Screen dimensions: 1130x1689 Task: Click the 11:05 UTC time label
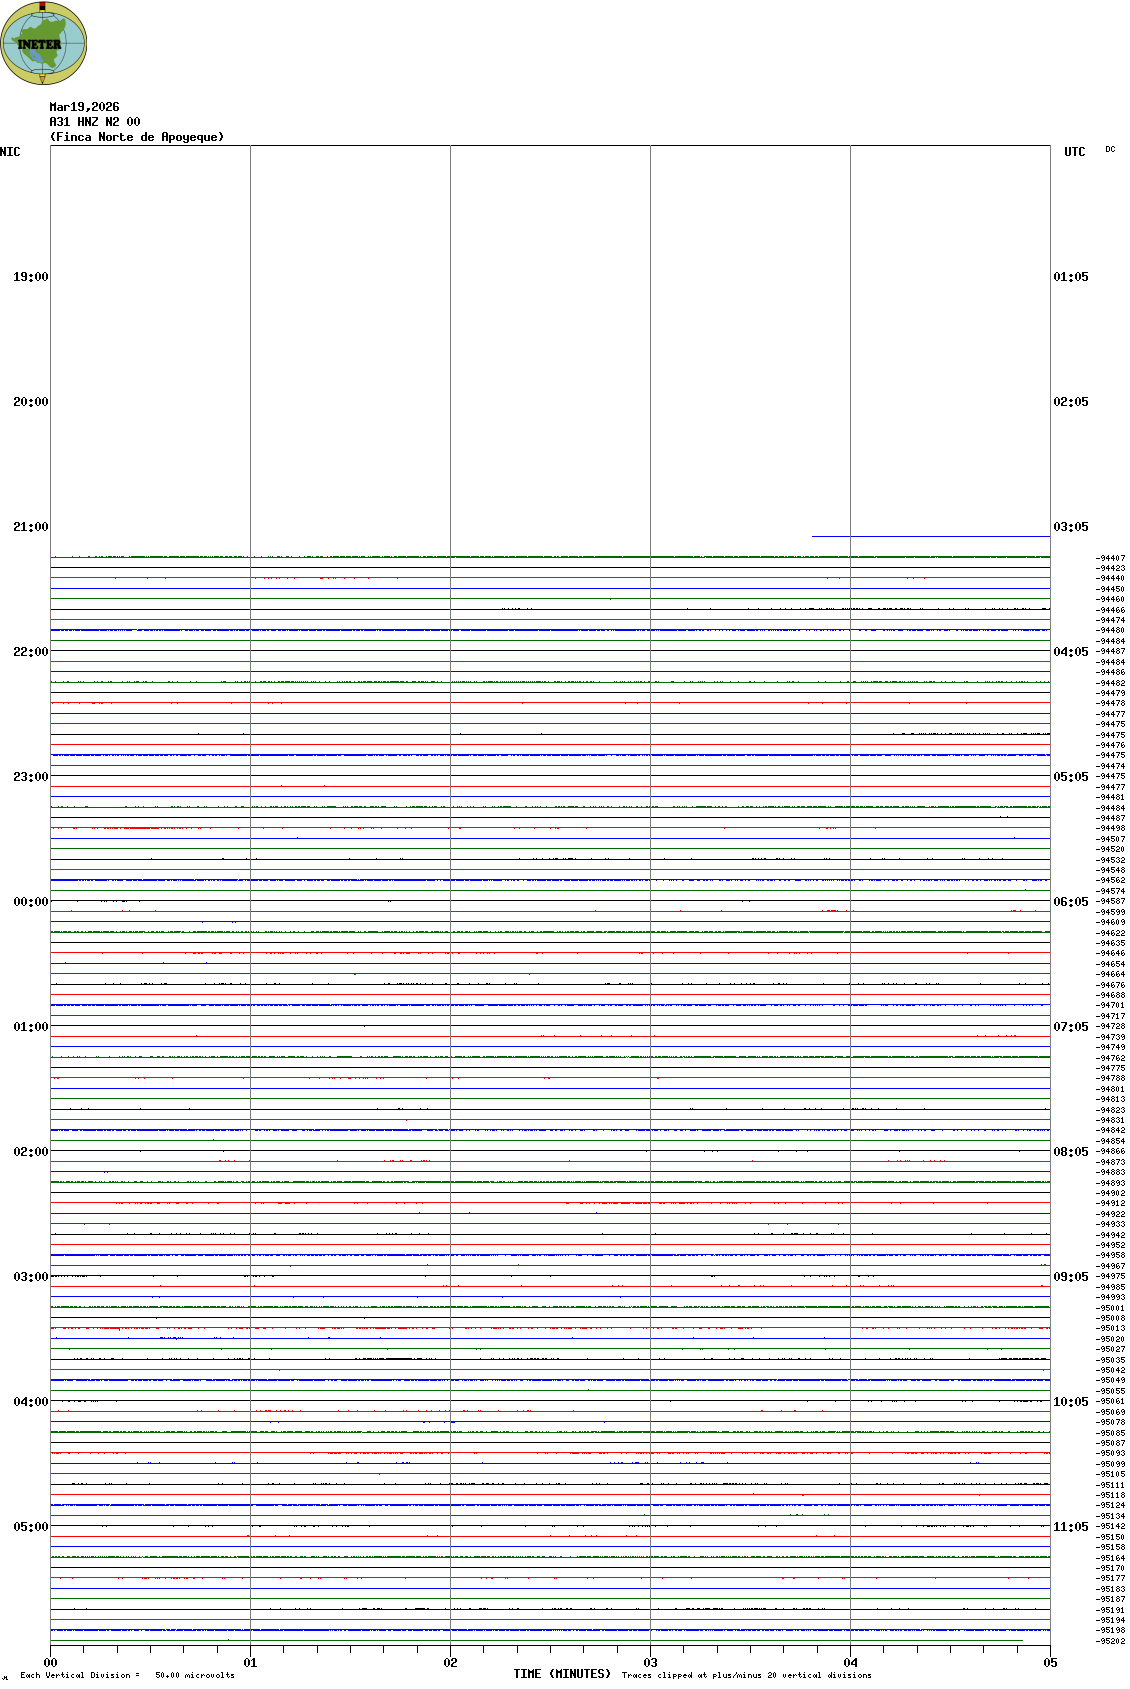(1071, 1527)
